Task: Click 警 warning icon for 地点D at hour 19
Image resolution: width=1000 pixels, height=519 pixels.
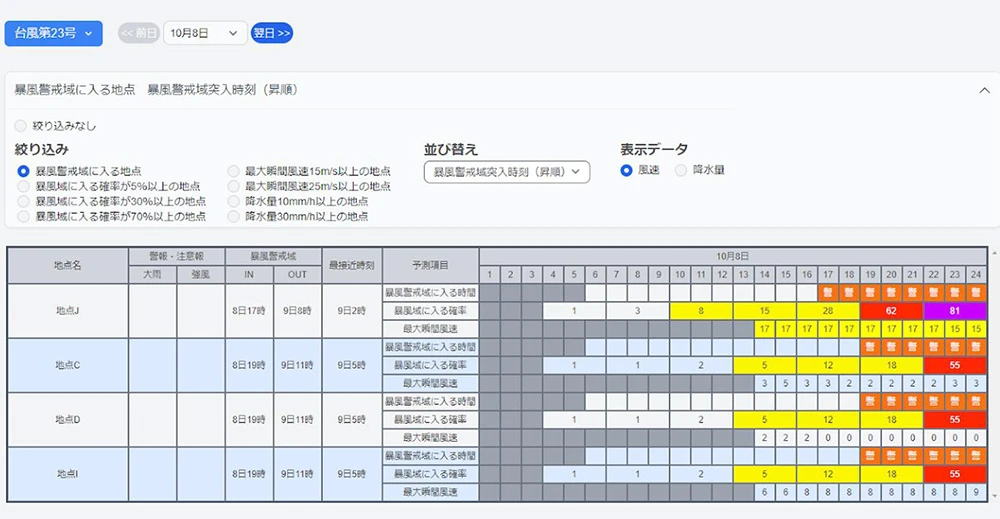Action: point(870,401)
